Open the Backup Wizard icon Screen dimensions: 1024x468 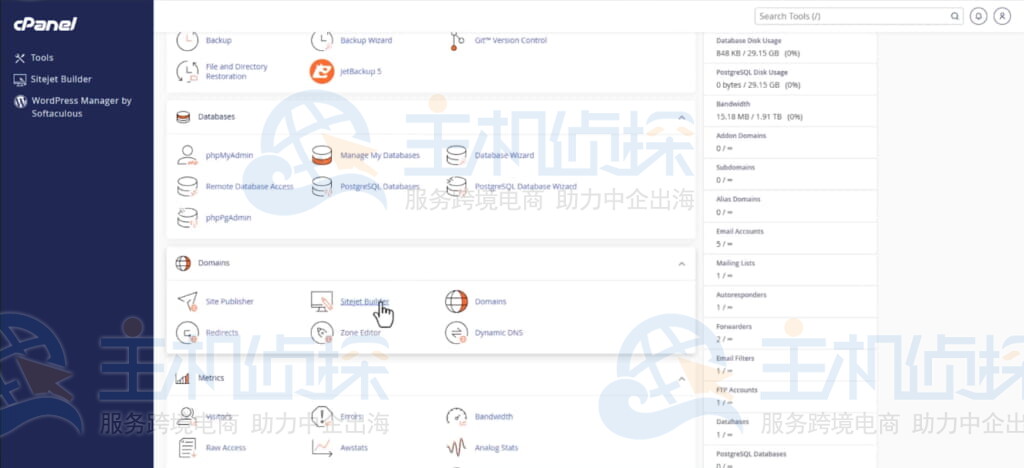pyautogui.click(x=321, y=40)
